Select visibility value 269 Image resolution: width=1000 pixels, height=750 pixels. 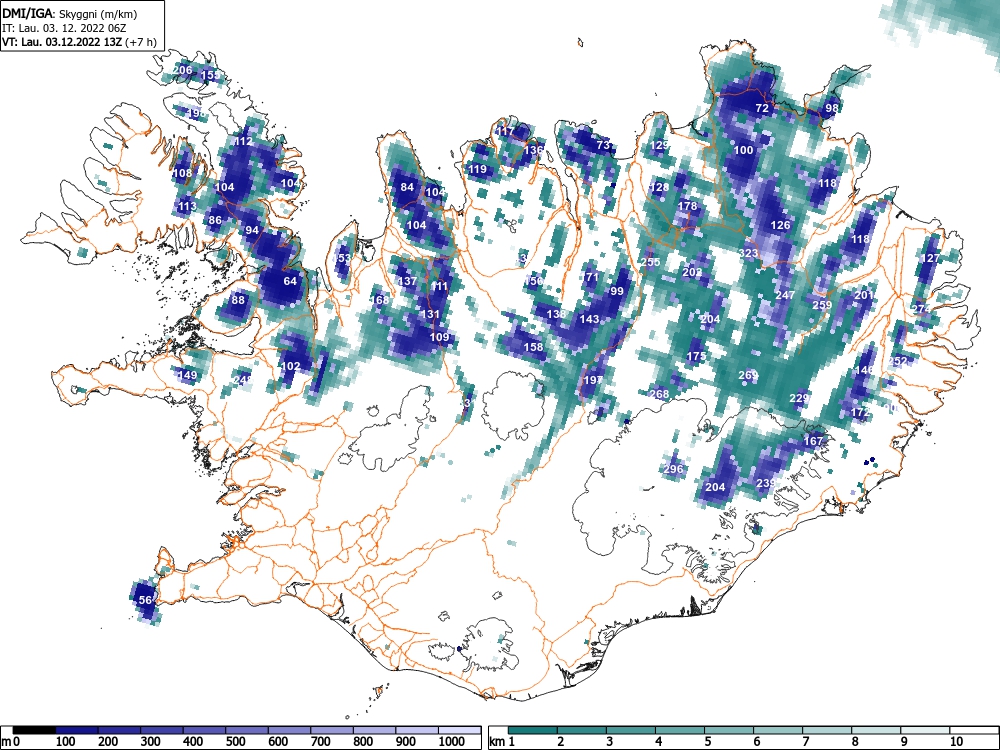748,375
